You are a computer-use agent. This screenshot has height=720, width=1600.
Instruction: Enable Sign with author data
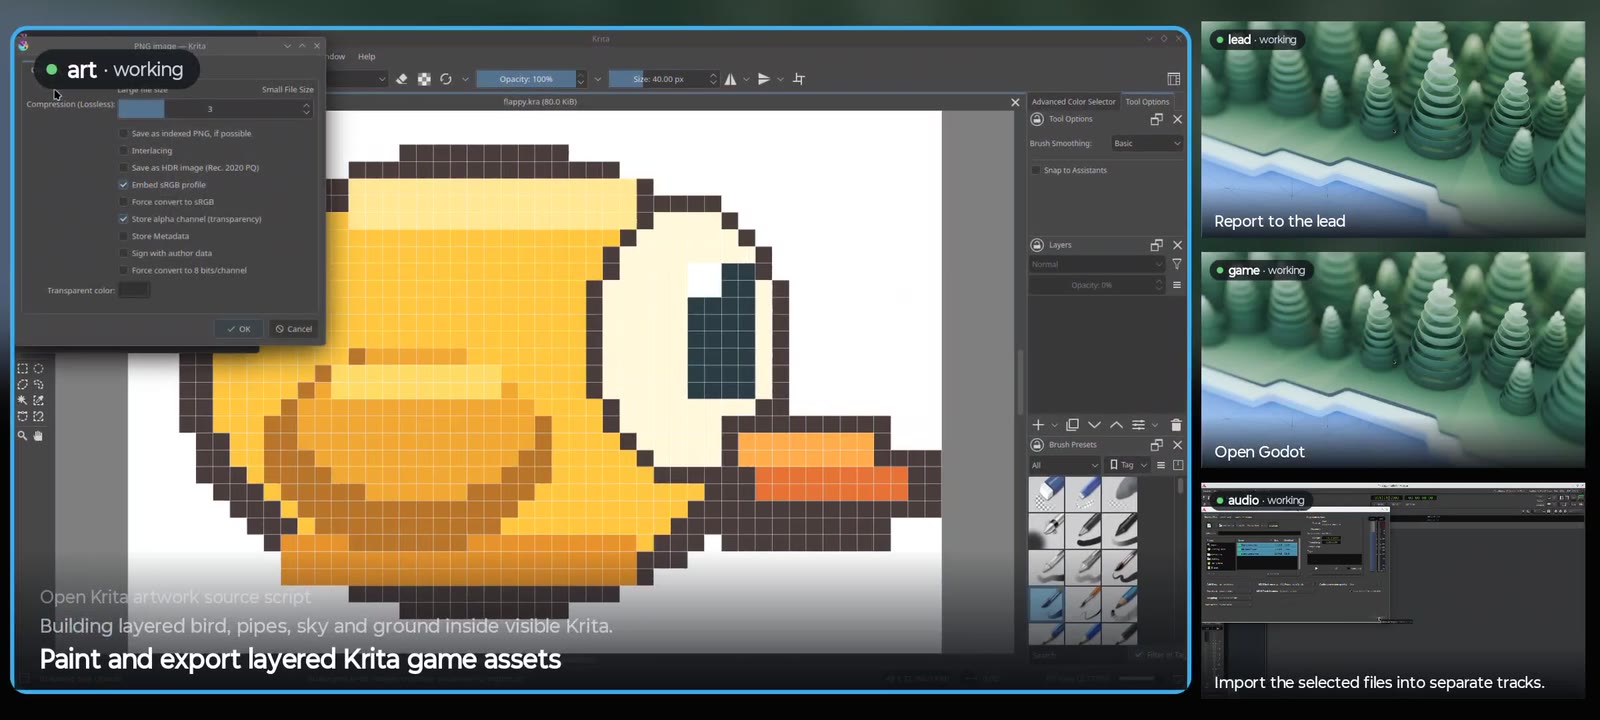[124, 253]
